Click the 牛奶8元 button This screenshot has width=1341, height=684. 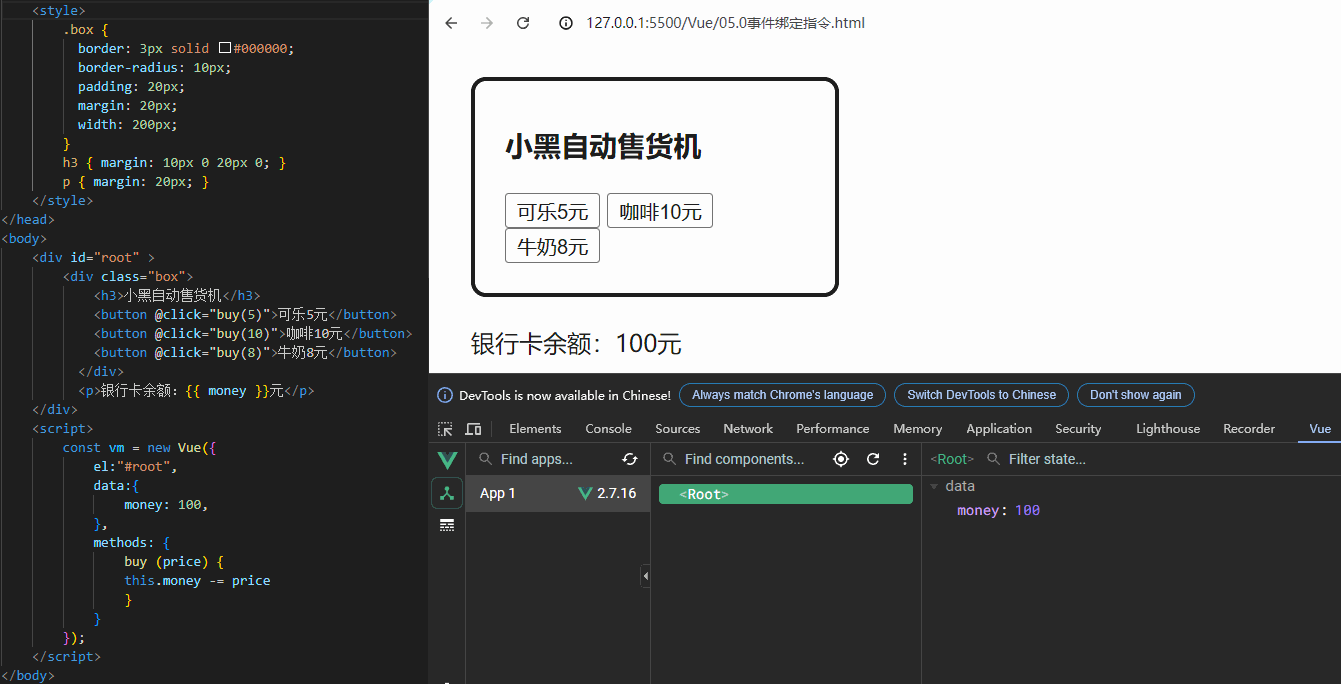click(x=552, y=246)
